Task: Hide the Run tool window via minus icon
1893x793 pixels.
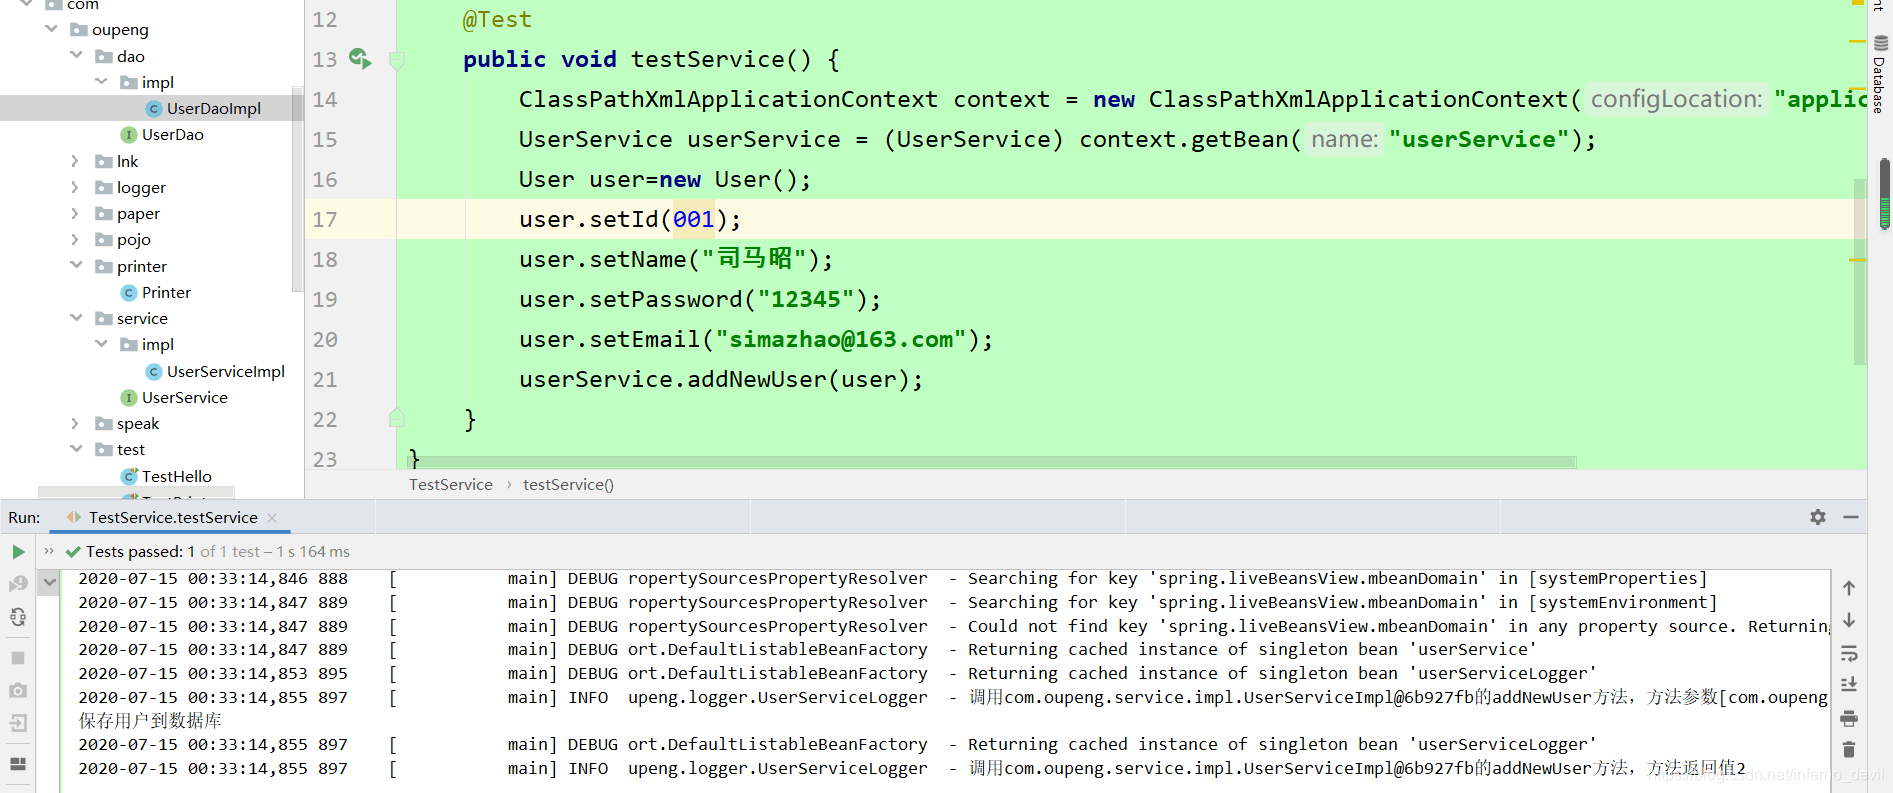Action: tap(1851, 517)
